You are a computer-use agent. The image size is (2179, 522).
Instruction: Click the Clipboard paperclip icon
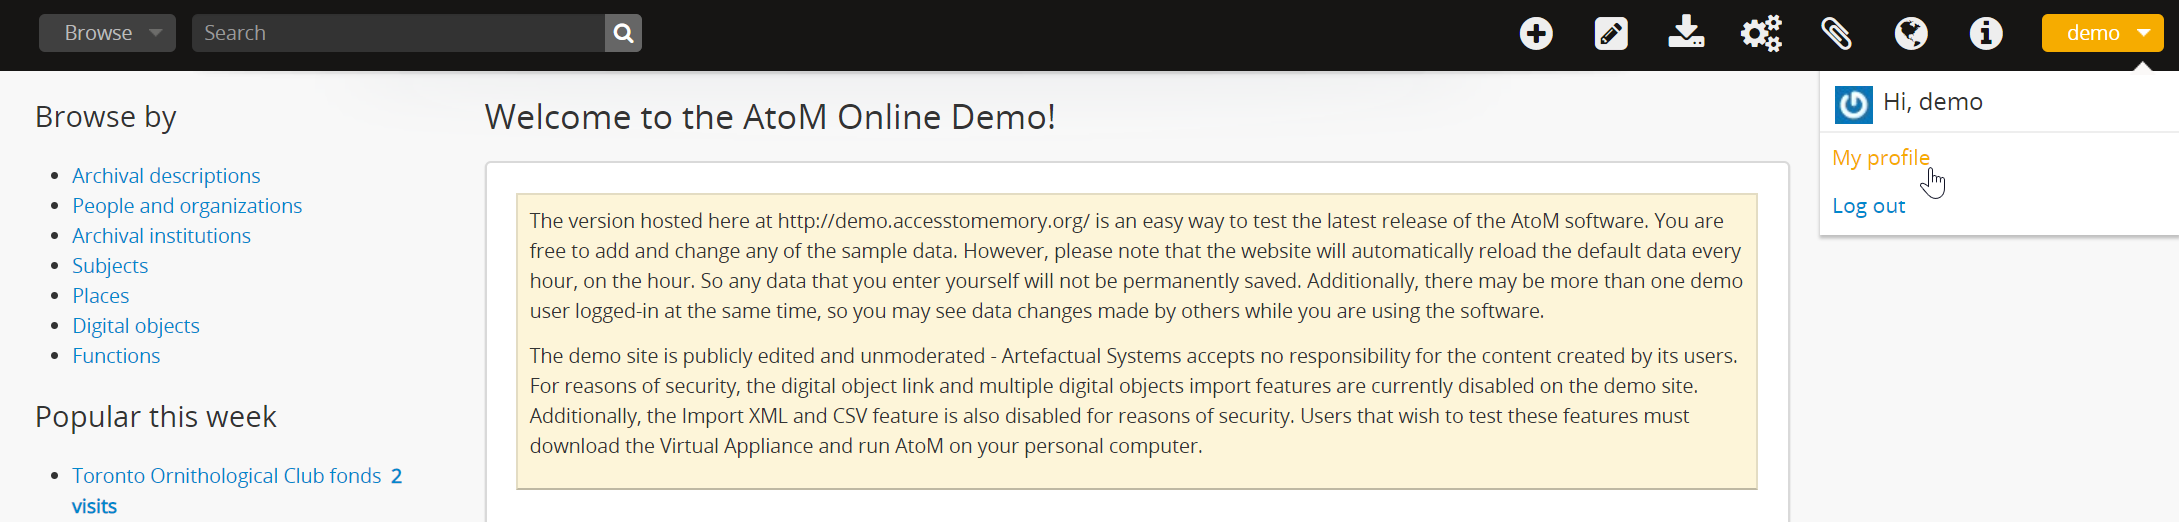[1836, 33]
